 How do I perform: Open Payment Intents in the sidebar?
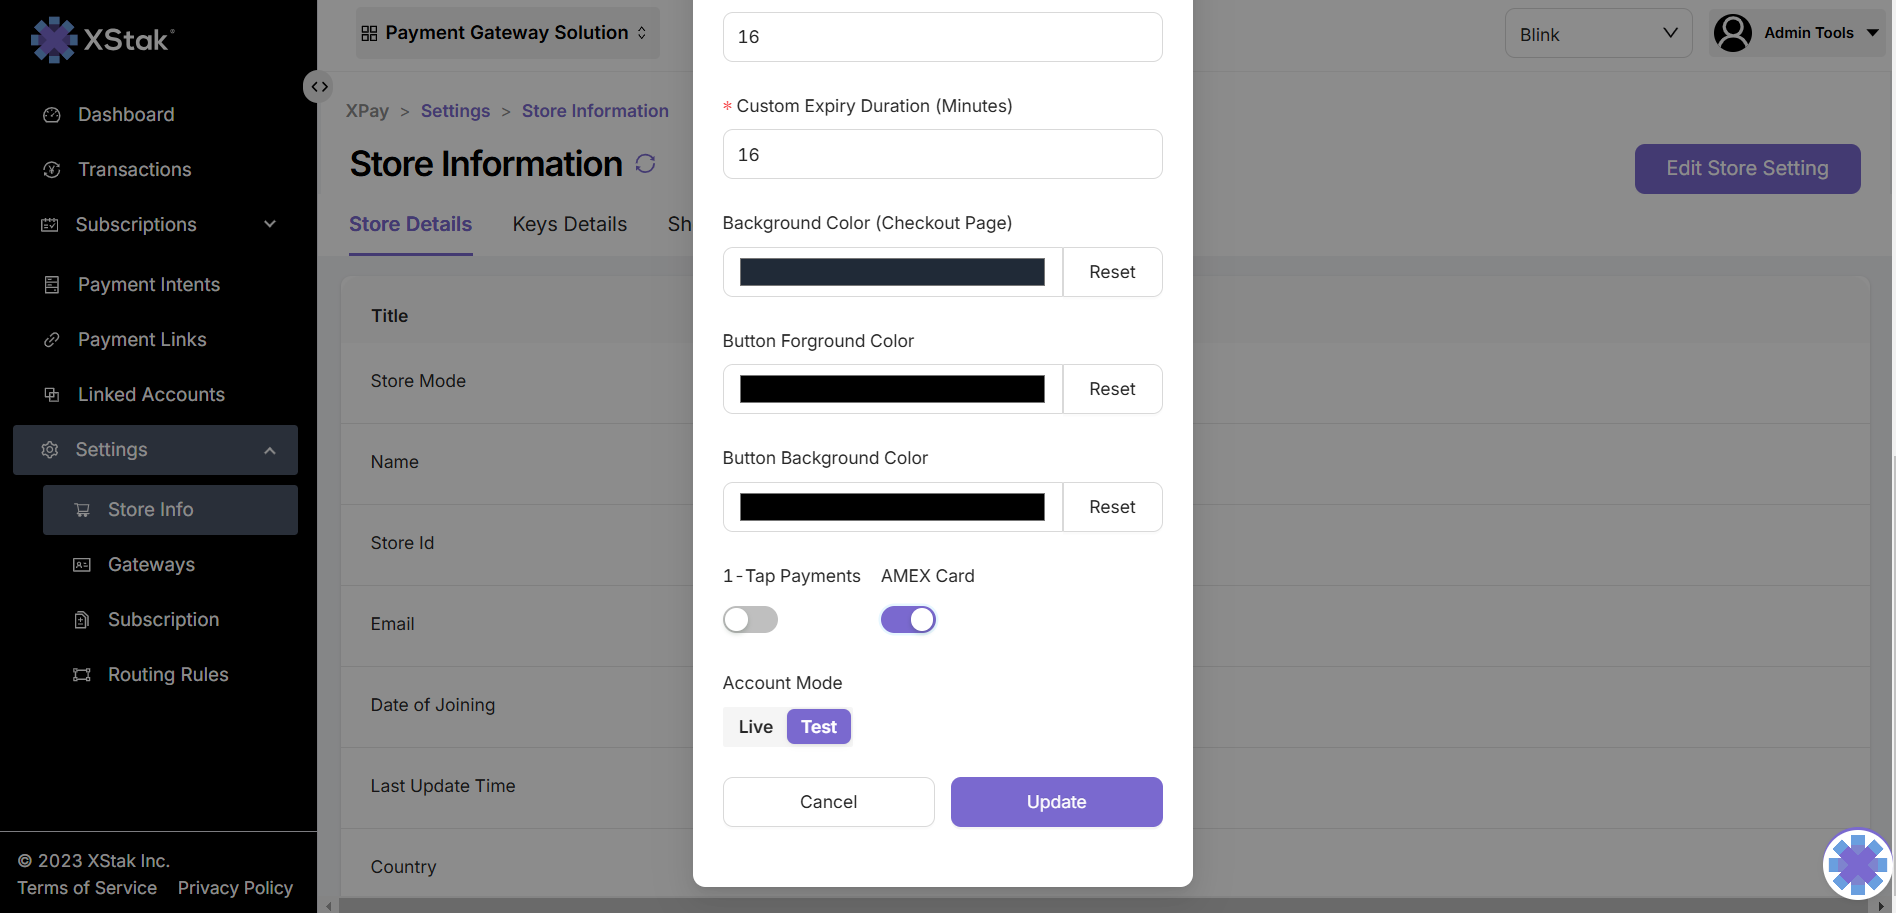pos(148,285)
